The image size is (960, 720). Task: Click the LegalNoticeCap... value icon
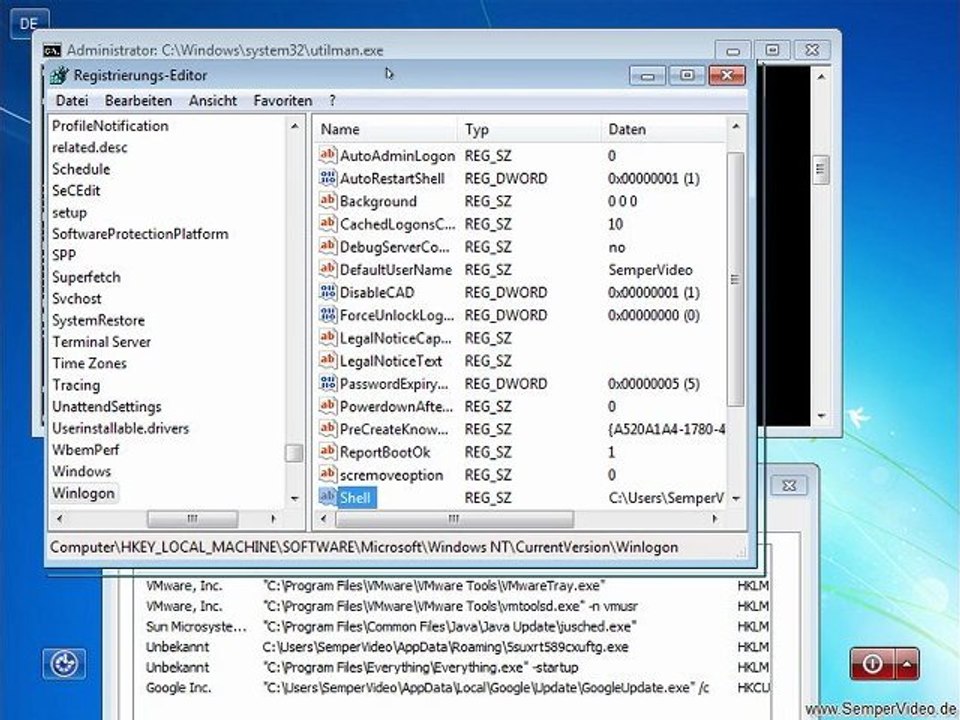(328, 337)
